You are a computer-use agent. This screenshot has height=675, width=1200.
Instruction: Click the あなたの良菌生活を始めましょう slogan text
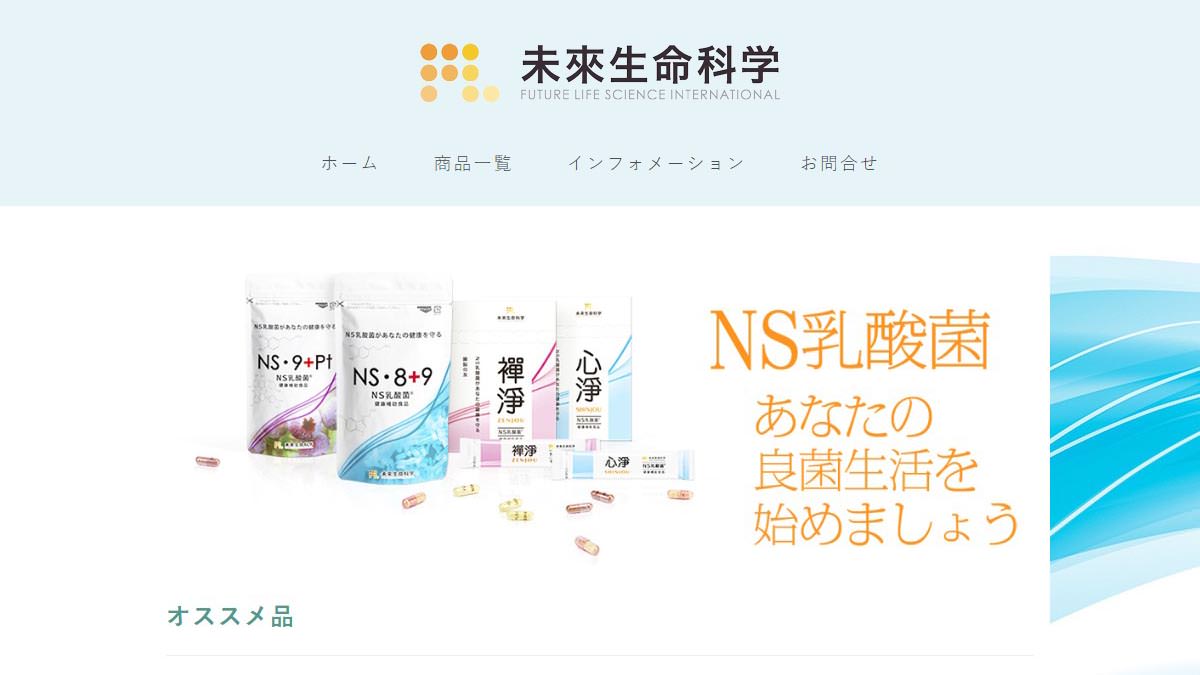885,470
